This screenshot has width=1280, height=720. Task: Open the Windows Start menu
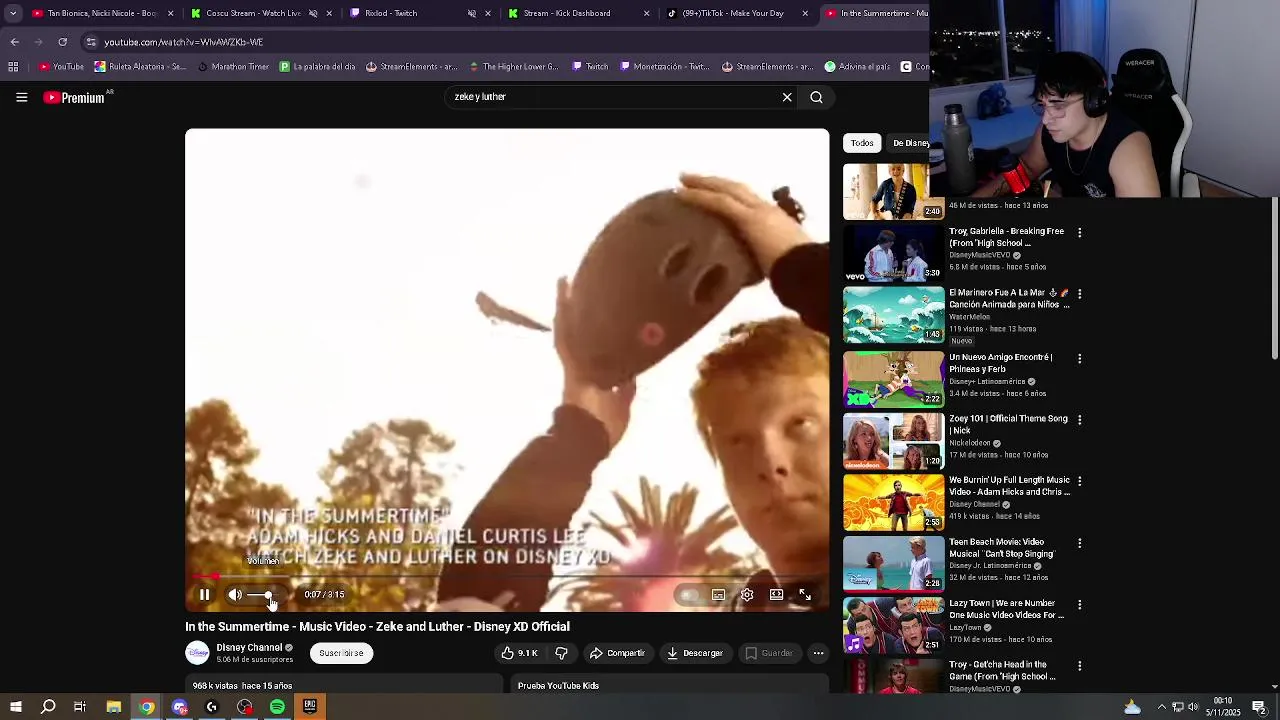(15, 707)
